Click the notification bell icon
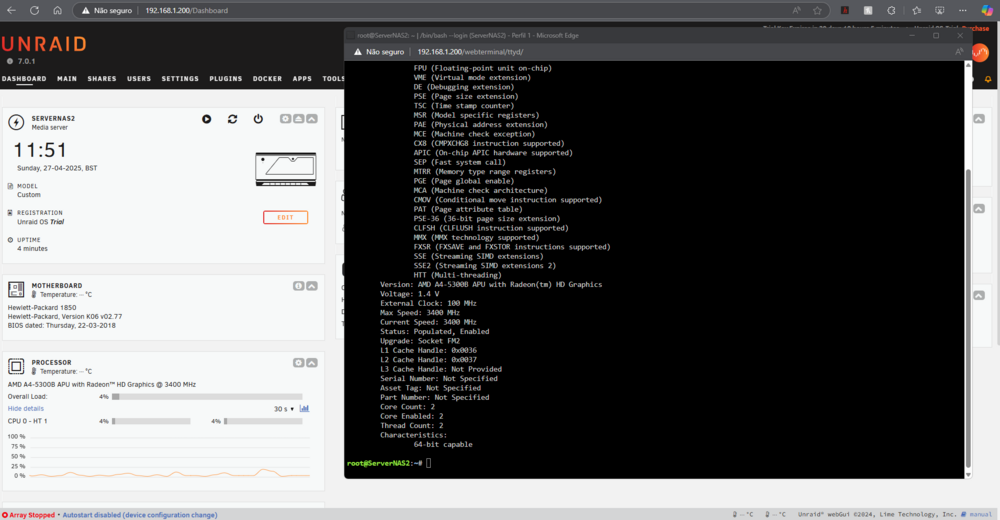 [x=988, y=80]
